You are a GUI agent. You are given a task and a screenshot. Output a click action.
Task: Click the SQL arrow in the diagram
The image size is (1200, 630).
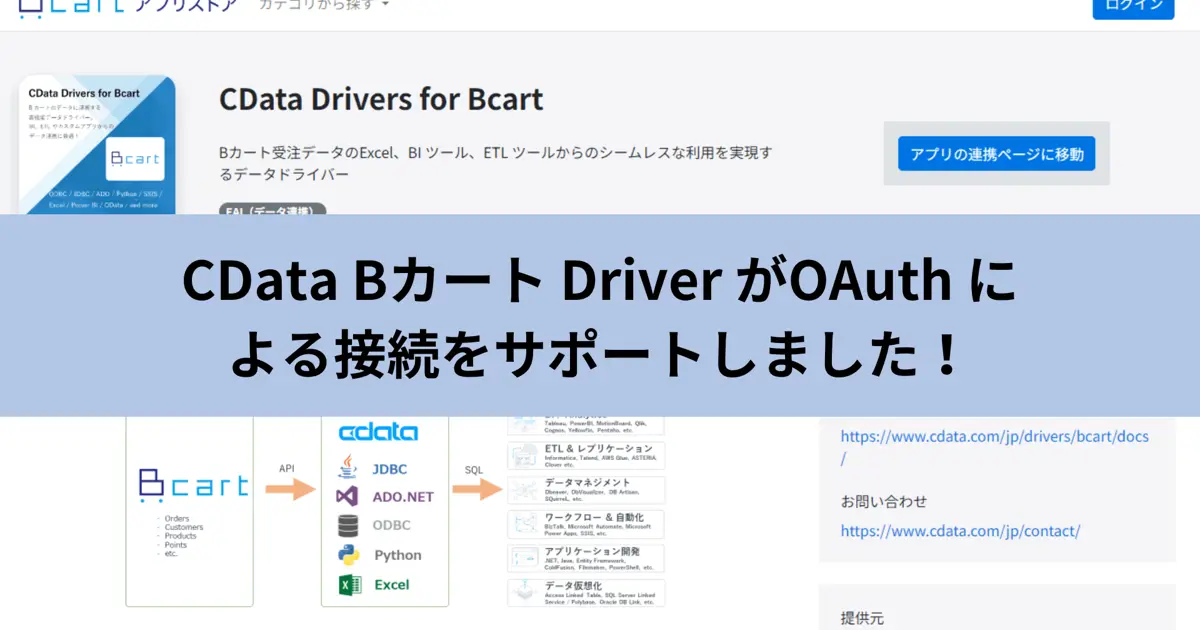(476, 489)
